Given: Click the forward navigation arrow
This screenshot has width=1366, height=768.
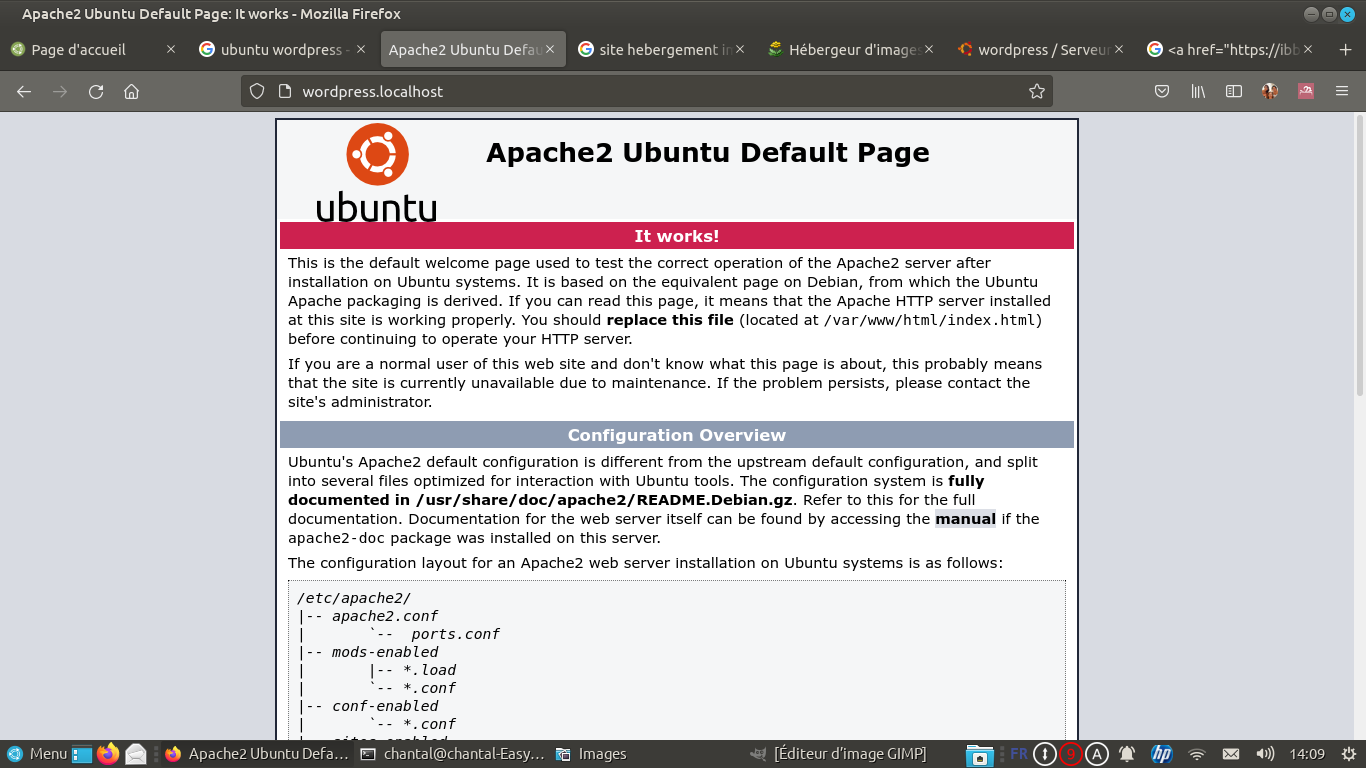Looking at the screenshot, I should click(x=60, y=91).
